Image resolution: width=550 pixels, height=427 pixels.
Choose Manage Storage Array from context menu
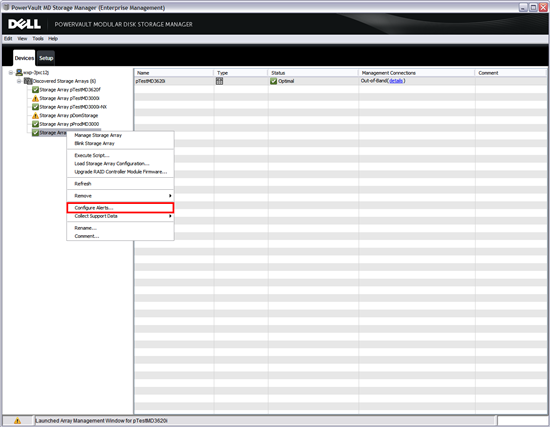pos(120,135)
